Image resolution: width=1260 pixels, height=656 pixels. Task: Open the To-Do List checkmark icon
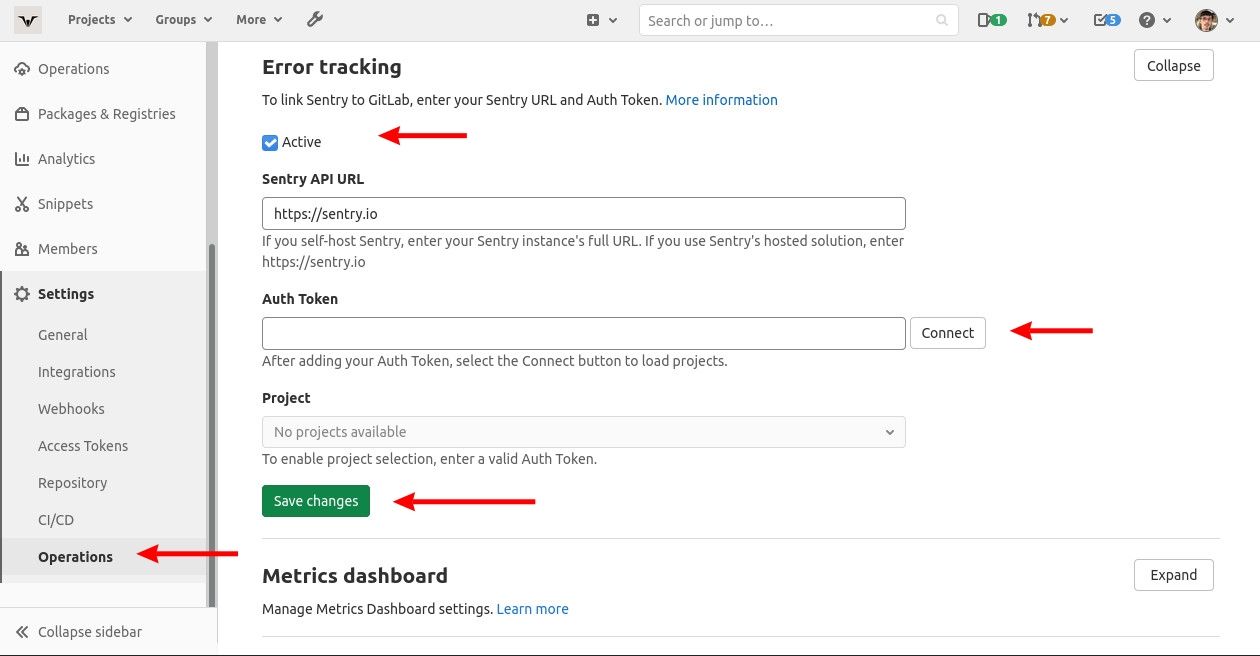click(1105, 19)
